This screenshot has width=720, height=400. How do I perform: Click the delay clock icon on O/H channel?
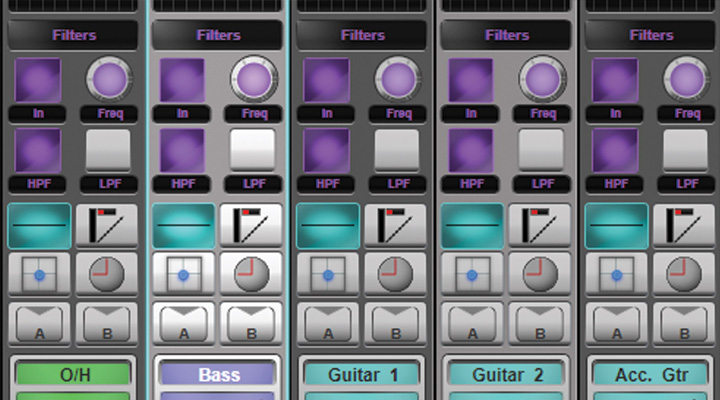point(107,274)
